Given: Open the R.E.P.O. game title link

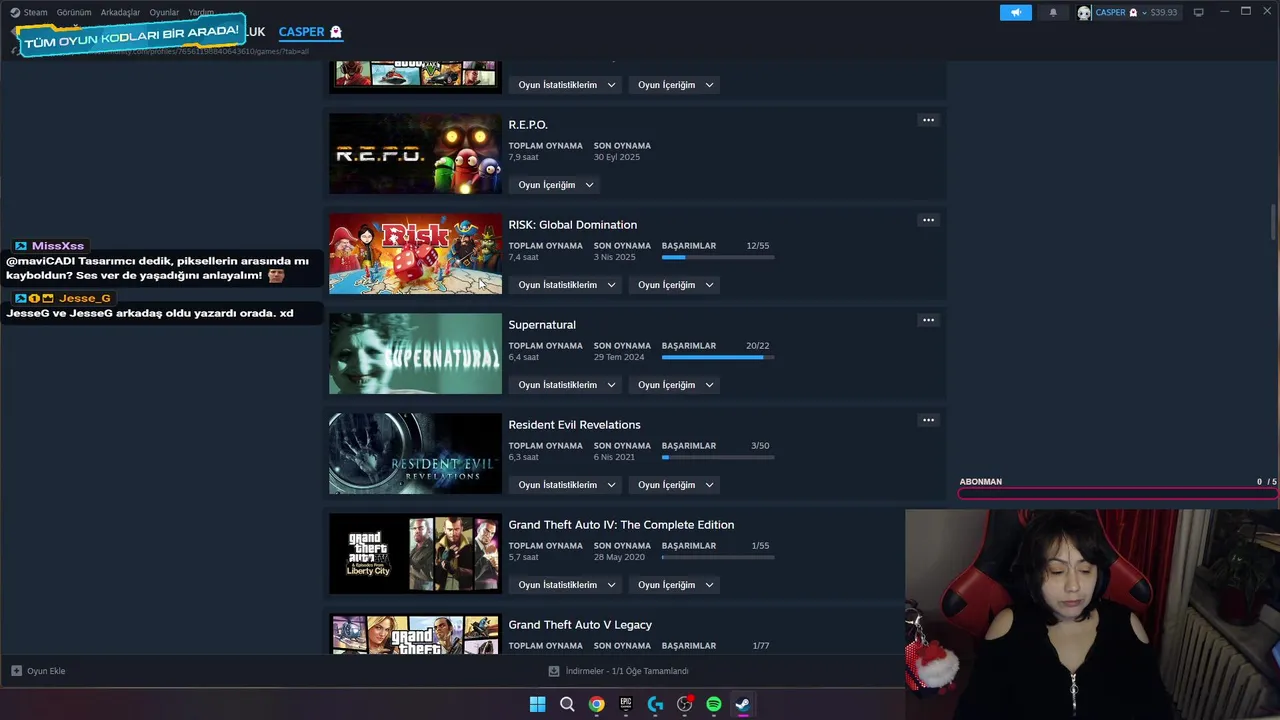Looking at the screenshot, I should tap(528, 125).
